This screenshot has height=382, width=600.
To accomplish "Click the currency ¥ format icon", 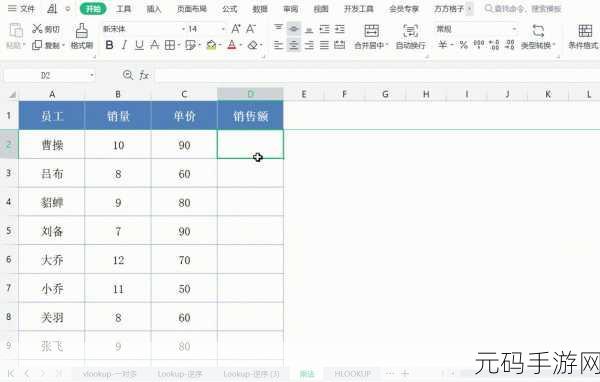I will (443, 45).
